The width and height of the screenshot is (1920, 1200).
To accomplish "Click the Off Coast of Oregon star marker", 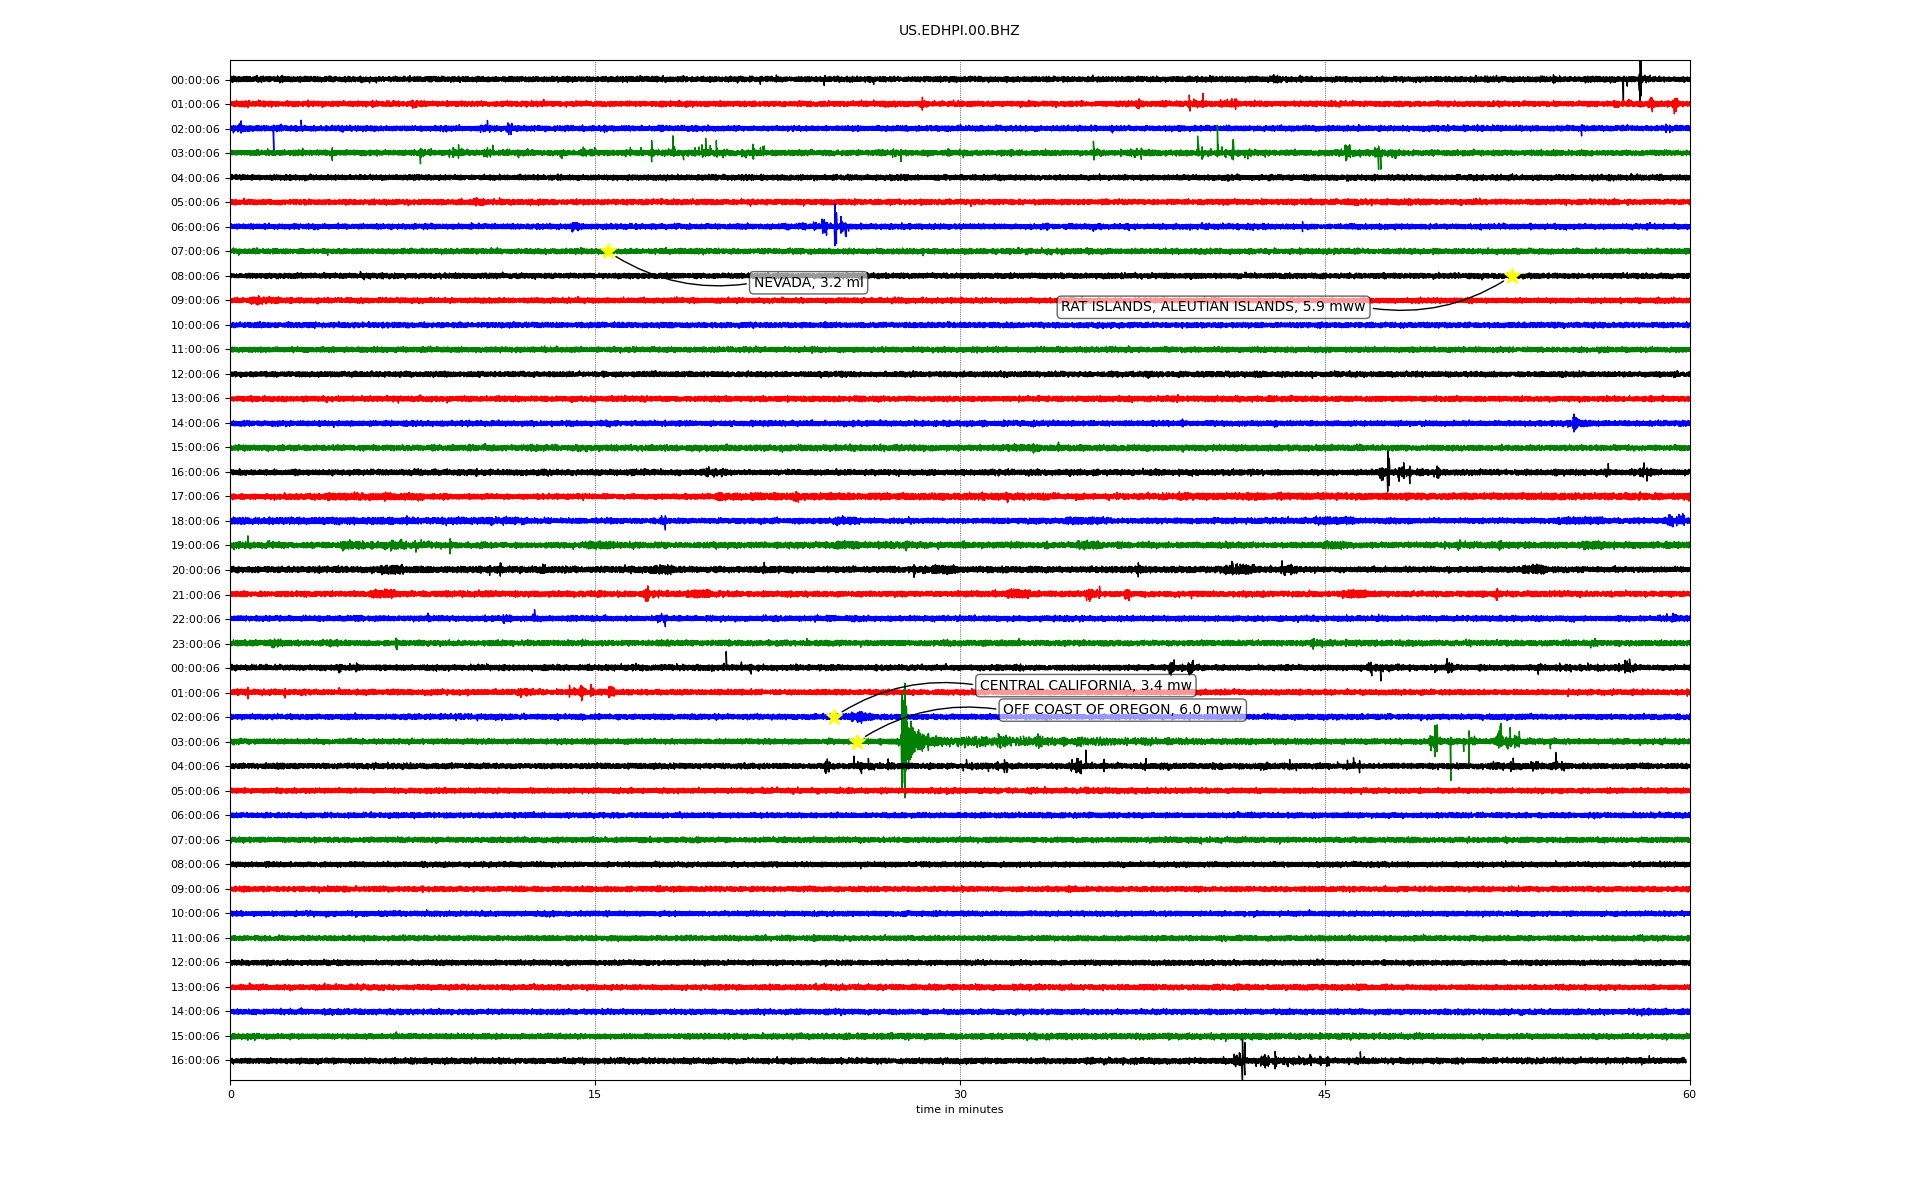I will click(857, 742).
